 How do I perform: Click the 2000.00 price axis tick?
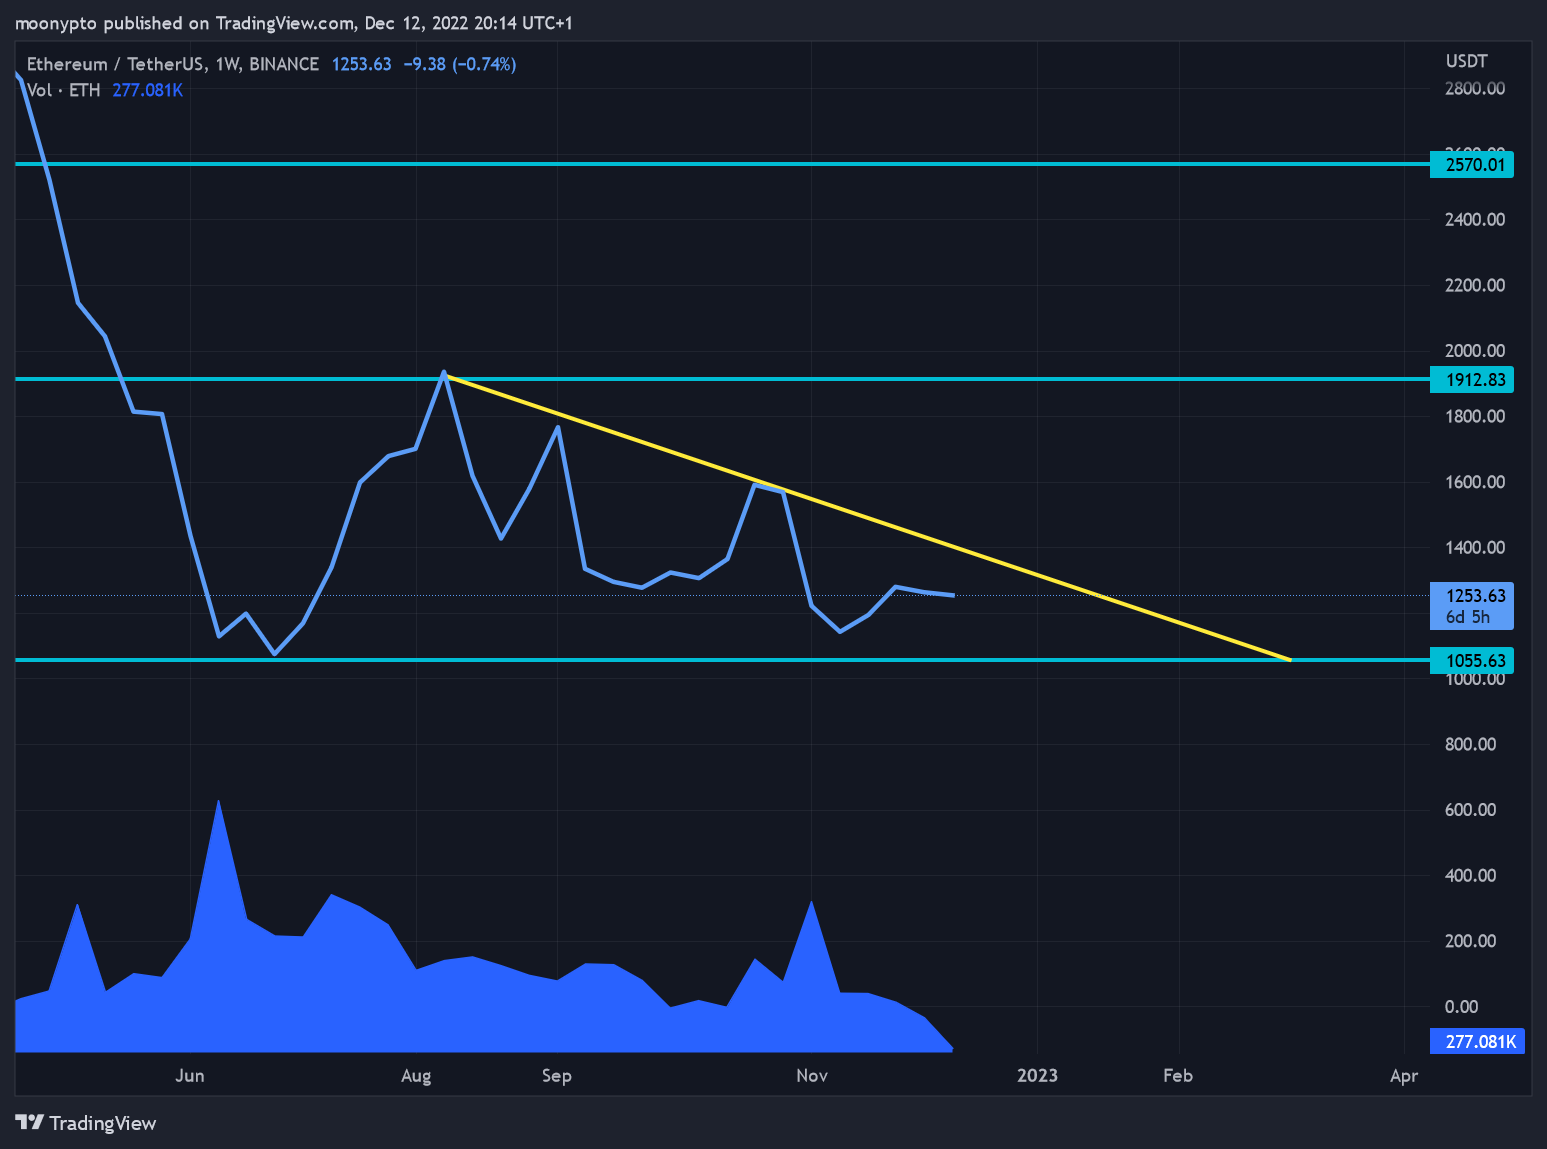point(1475,350)
